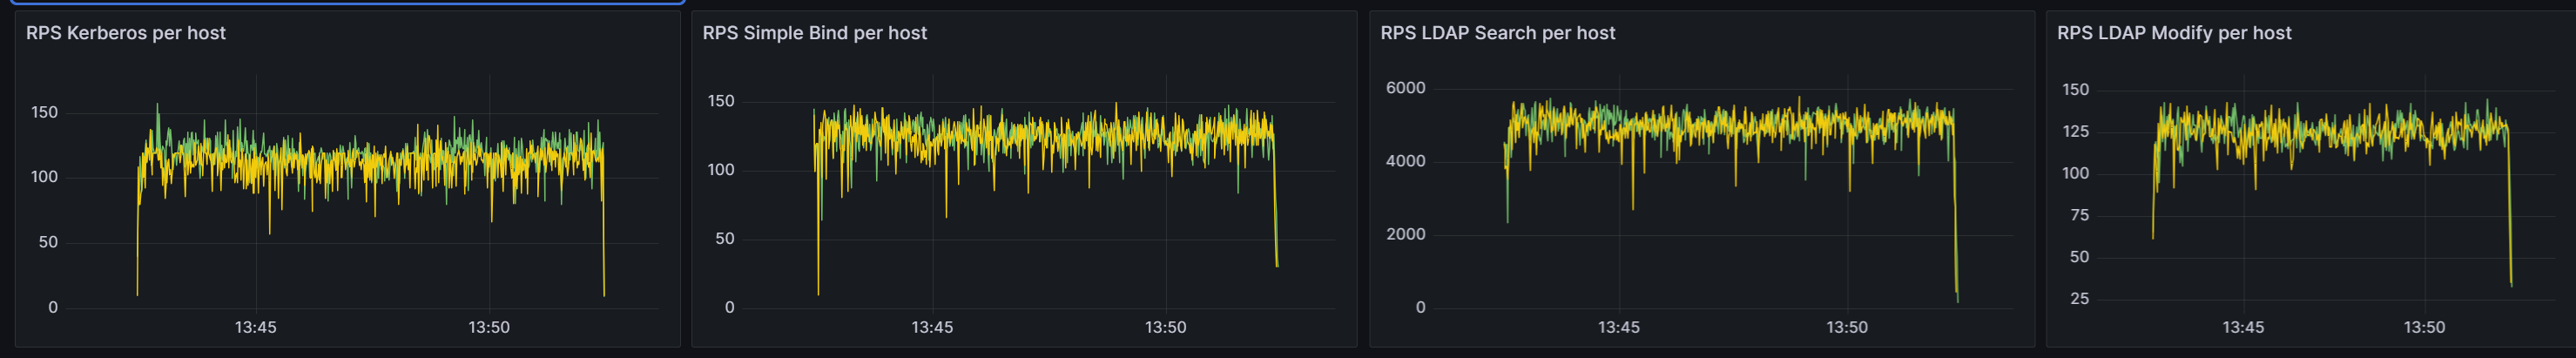Pick 13:45 on LDAP Search time axis
This screenshot has height=358, width=2576.
(1618, 327)
